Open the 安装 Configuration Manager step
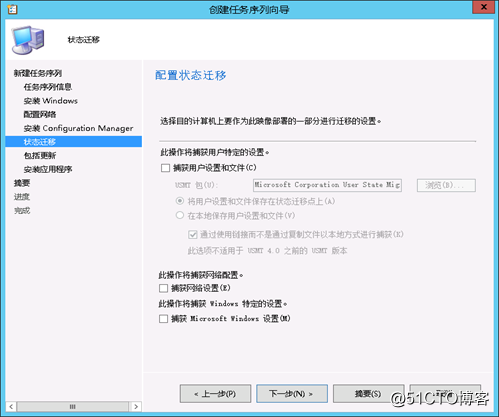The height and width of the screenshot is (417, 499). [78, 128]
